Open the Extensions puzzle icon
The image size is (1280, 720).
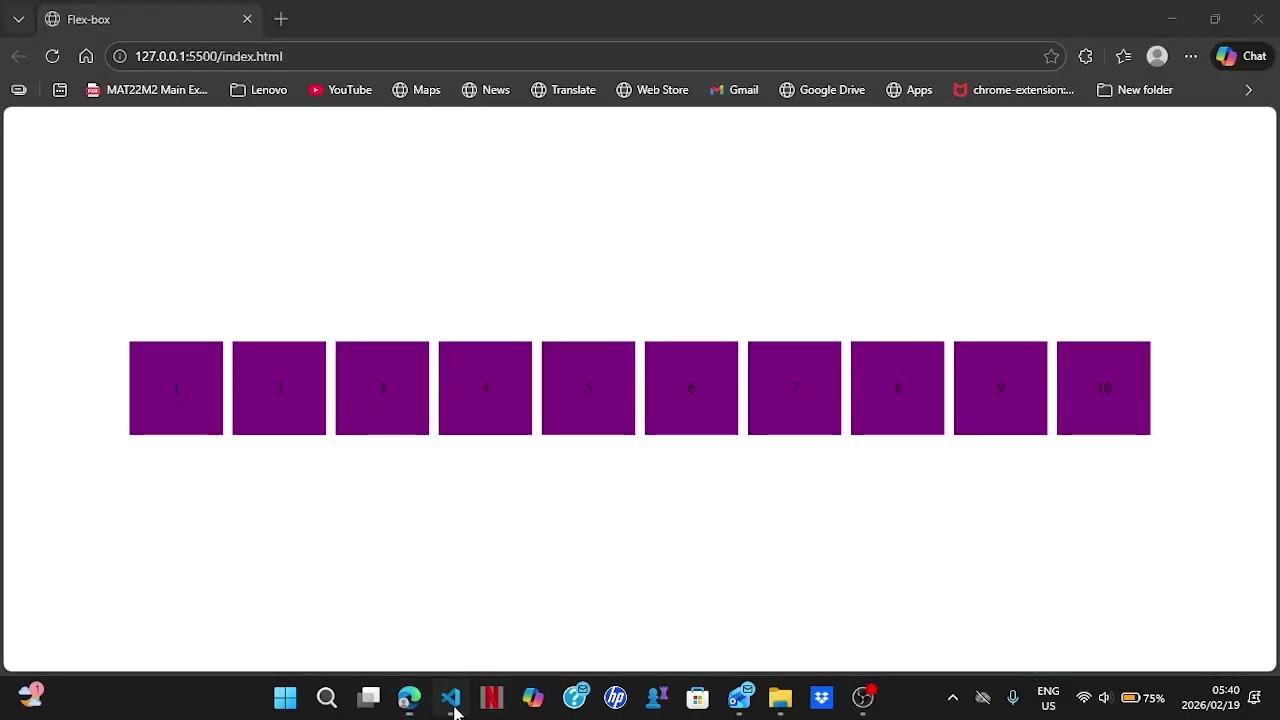pyautogui.click(x=1086, y=56)
